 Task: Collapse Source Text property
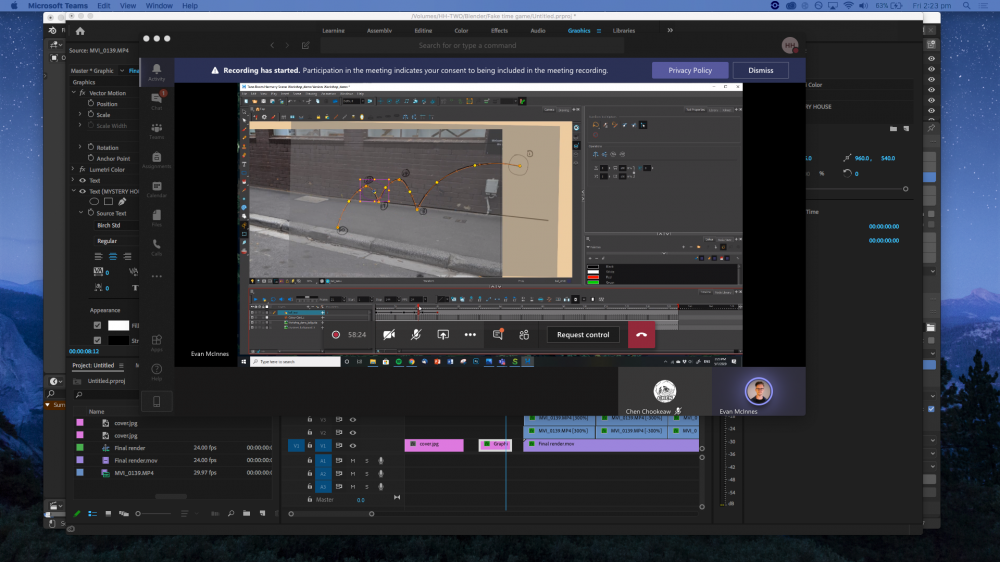[x=81, y=212]
